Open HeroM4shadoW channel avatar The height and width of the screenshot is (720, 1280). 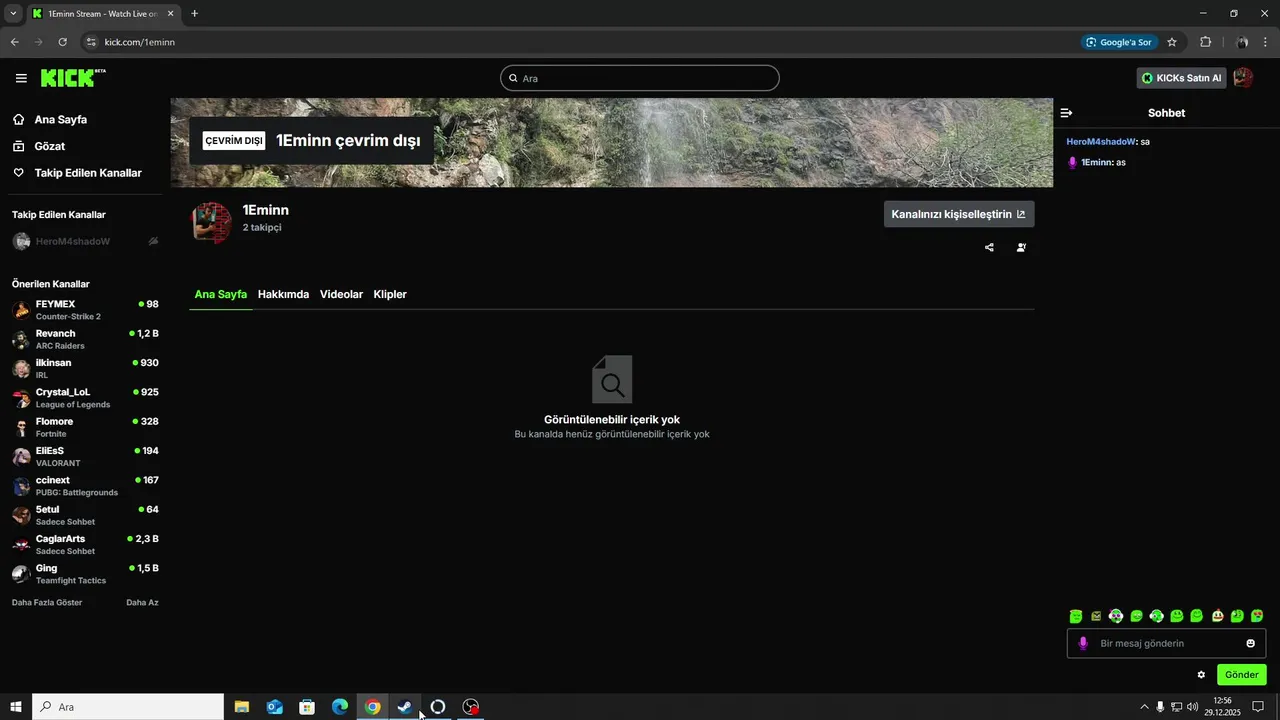click(21, 241)
